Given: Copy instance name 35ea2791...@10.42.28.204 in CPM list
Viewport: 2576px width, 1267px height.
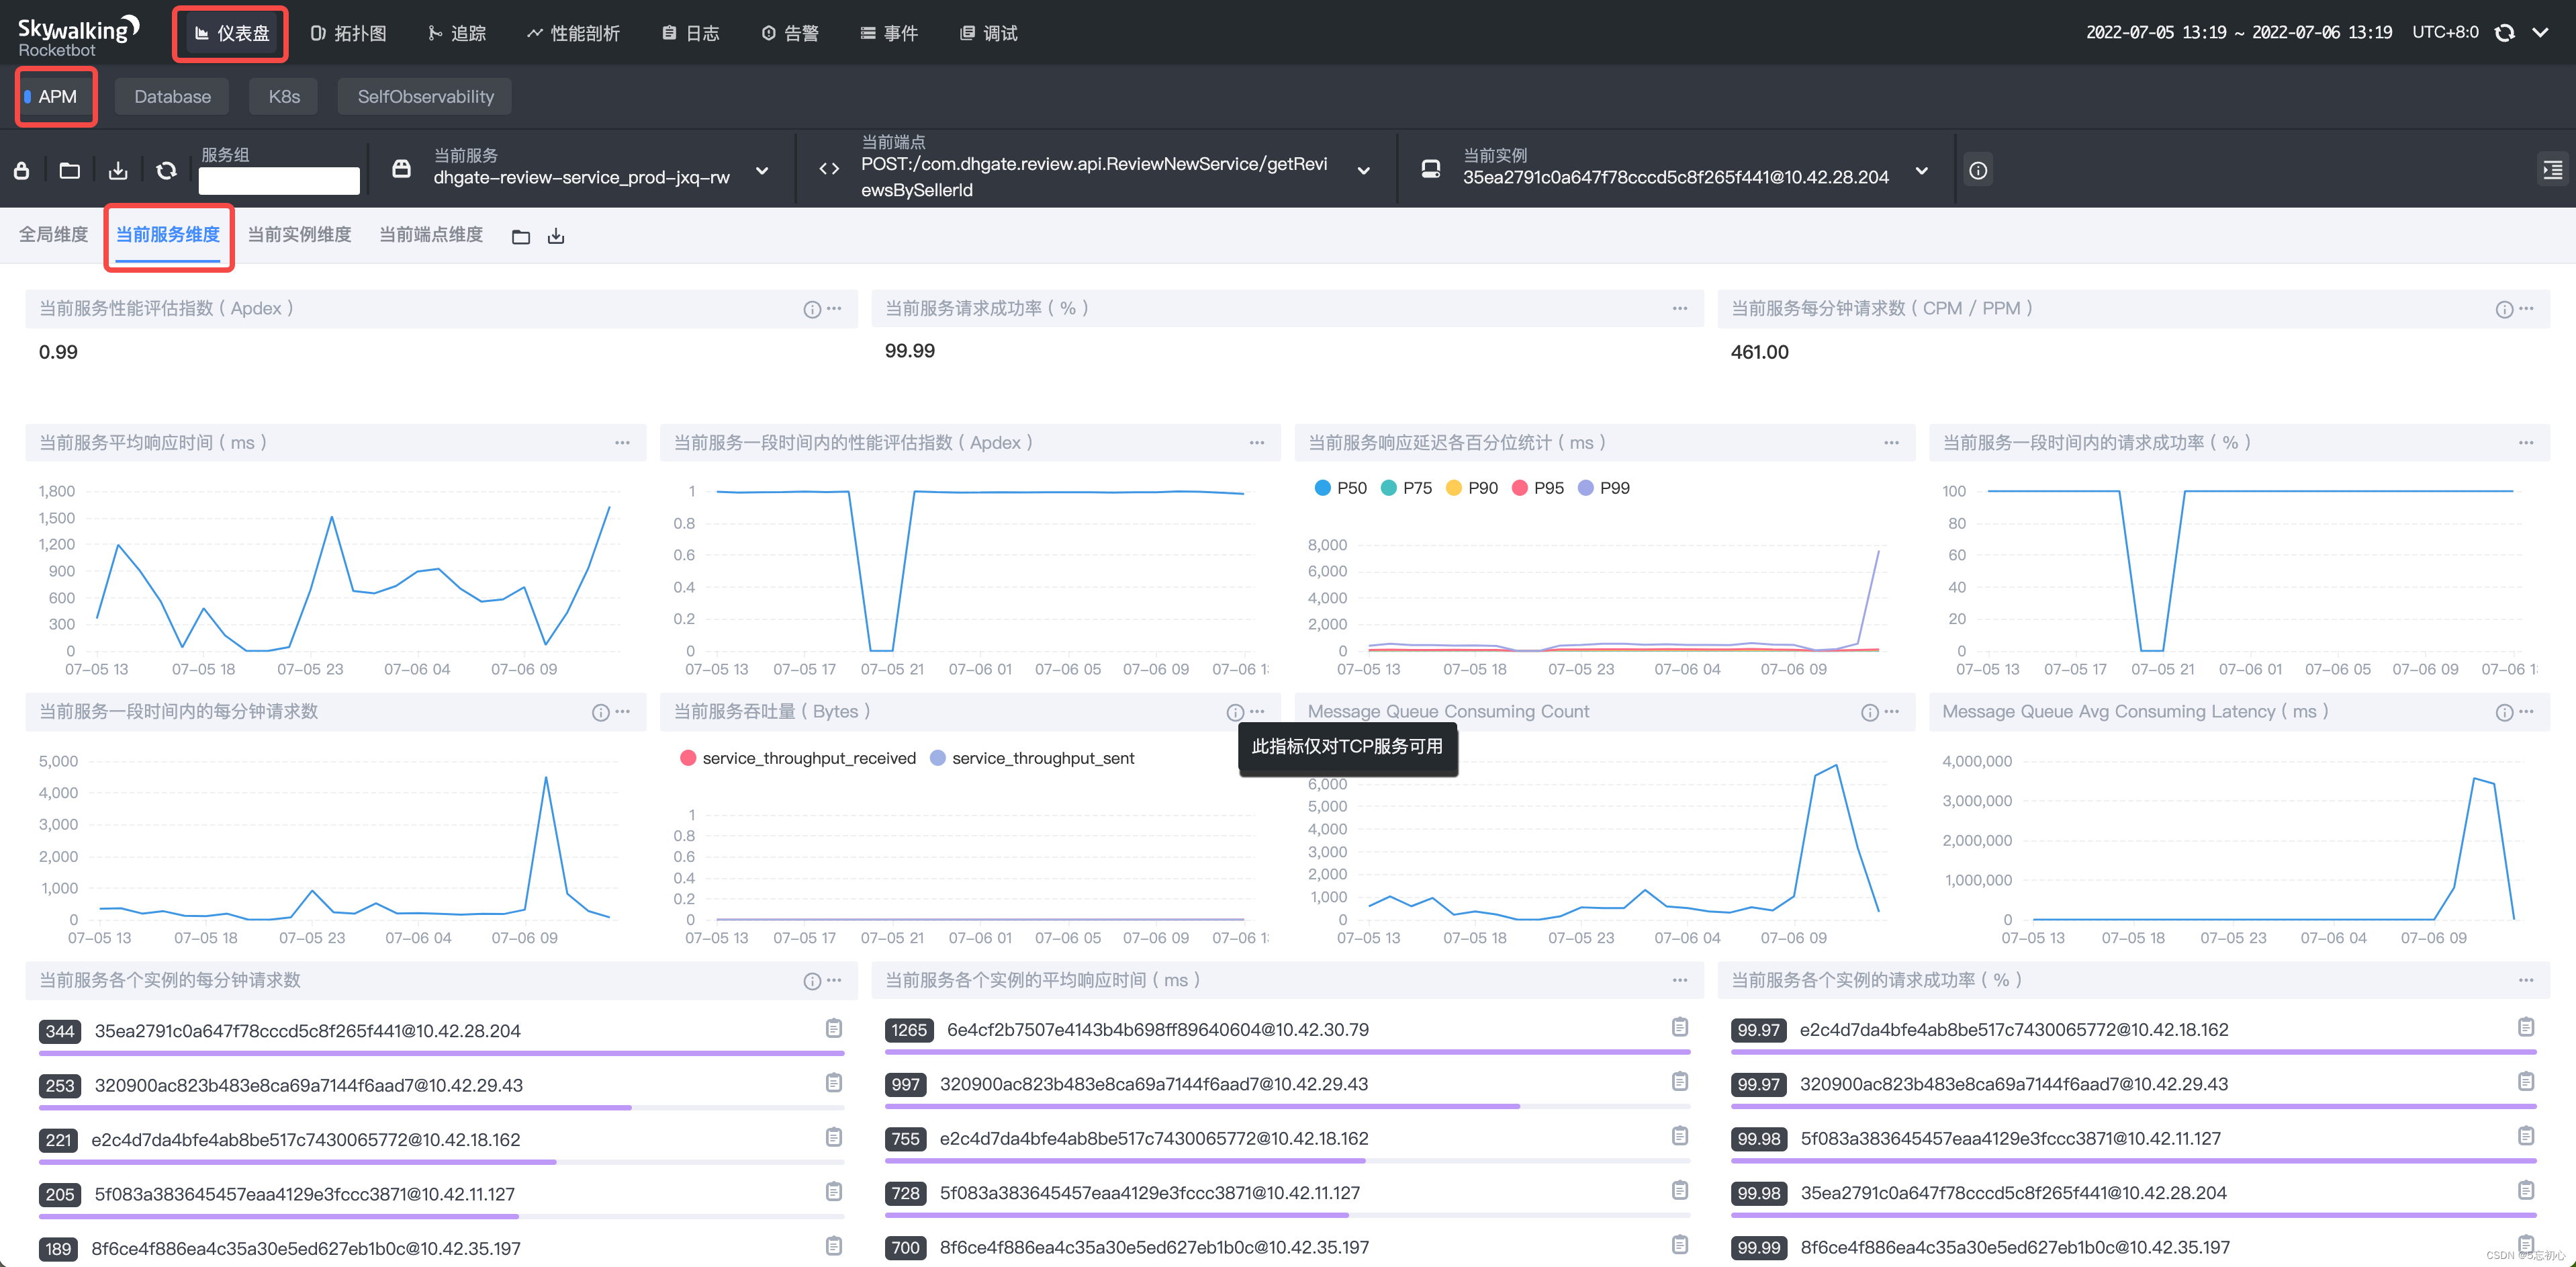Looking at the screenshot, I should pyautogui.click(x=834, y=1029).
